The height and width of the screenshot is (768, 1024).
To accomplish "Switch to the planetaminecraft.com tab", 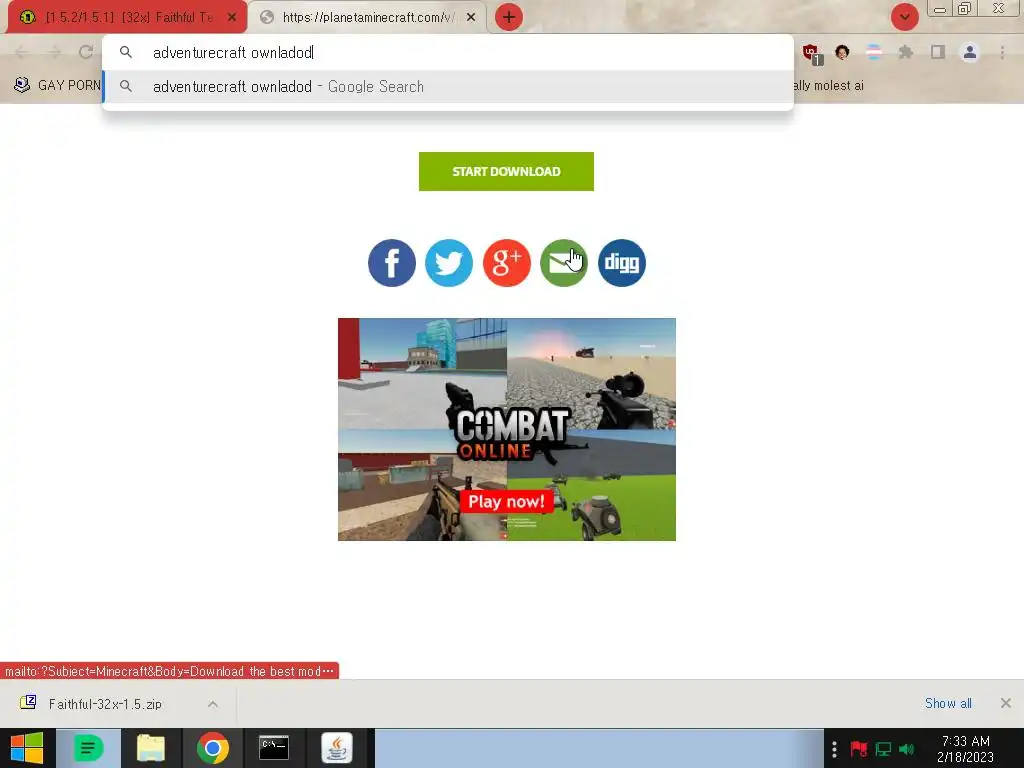I will coord(367,18).
